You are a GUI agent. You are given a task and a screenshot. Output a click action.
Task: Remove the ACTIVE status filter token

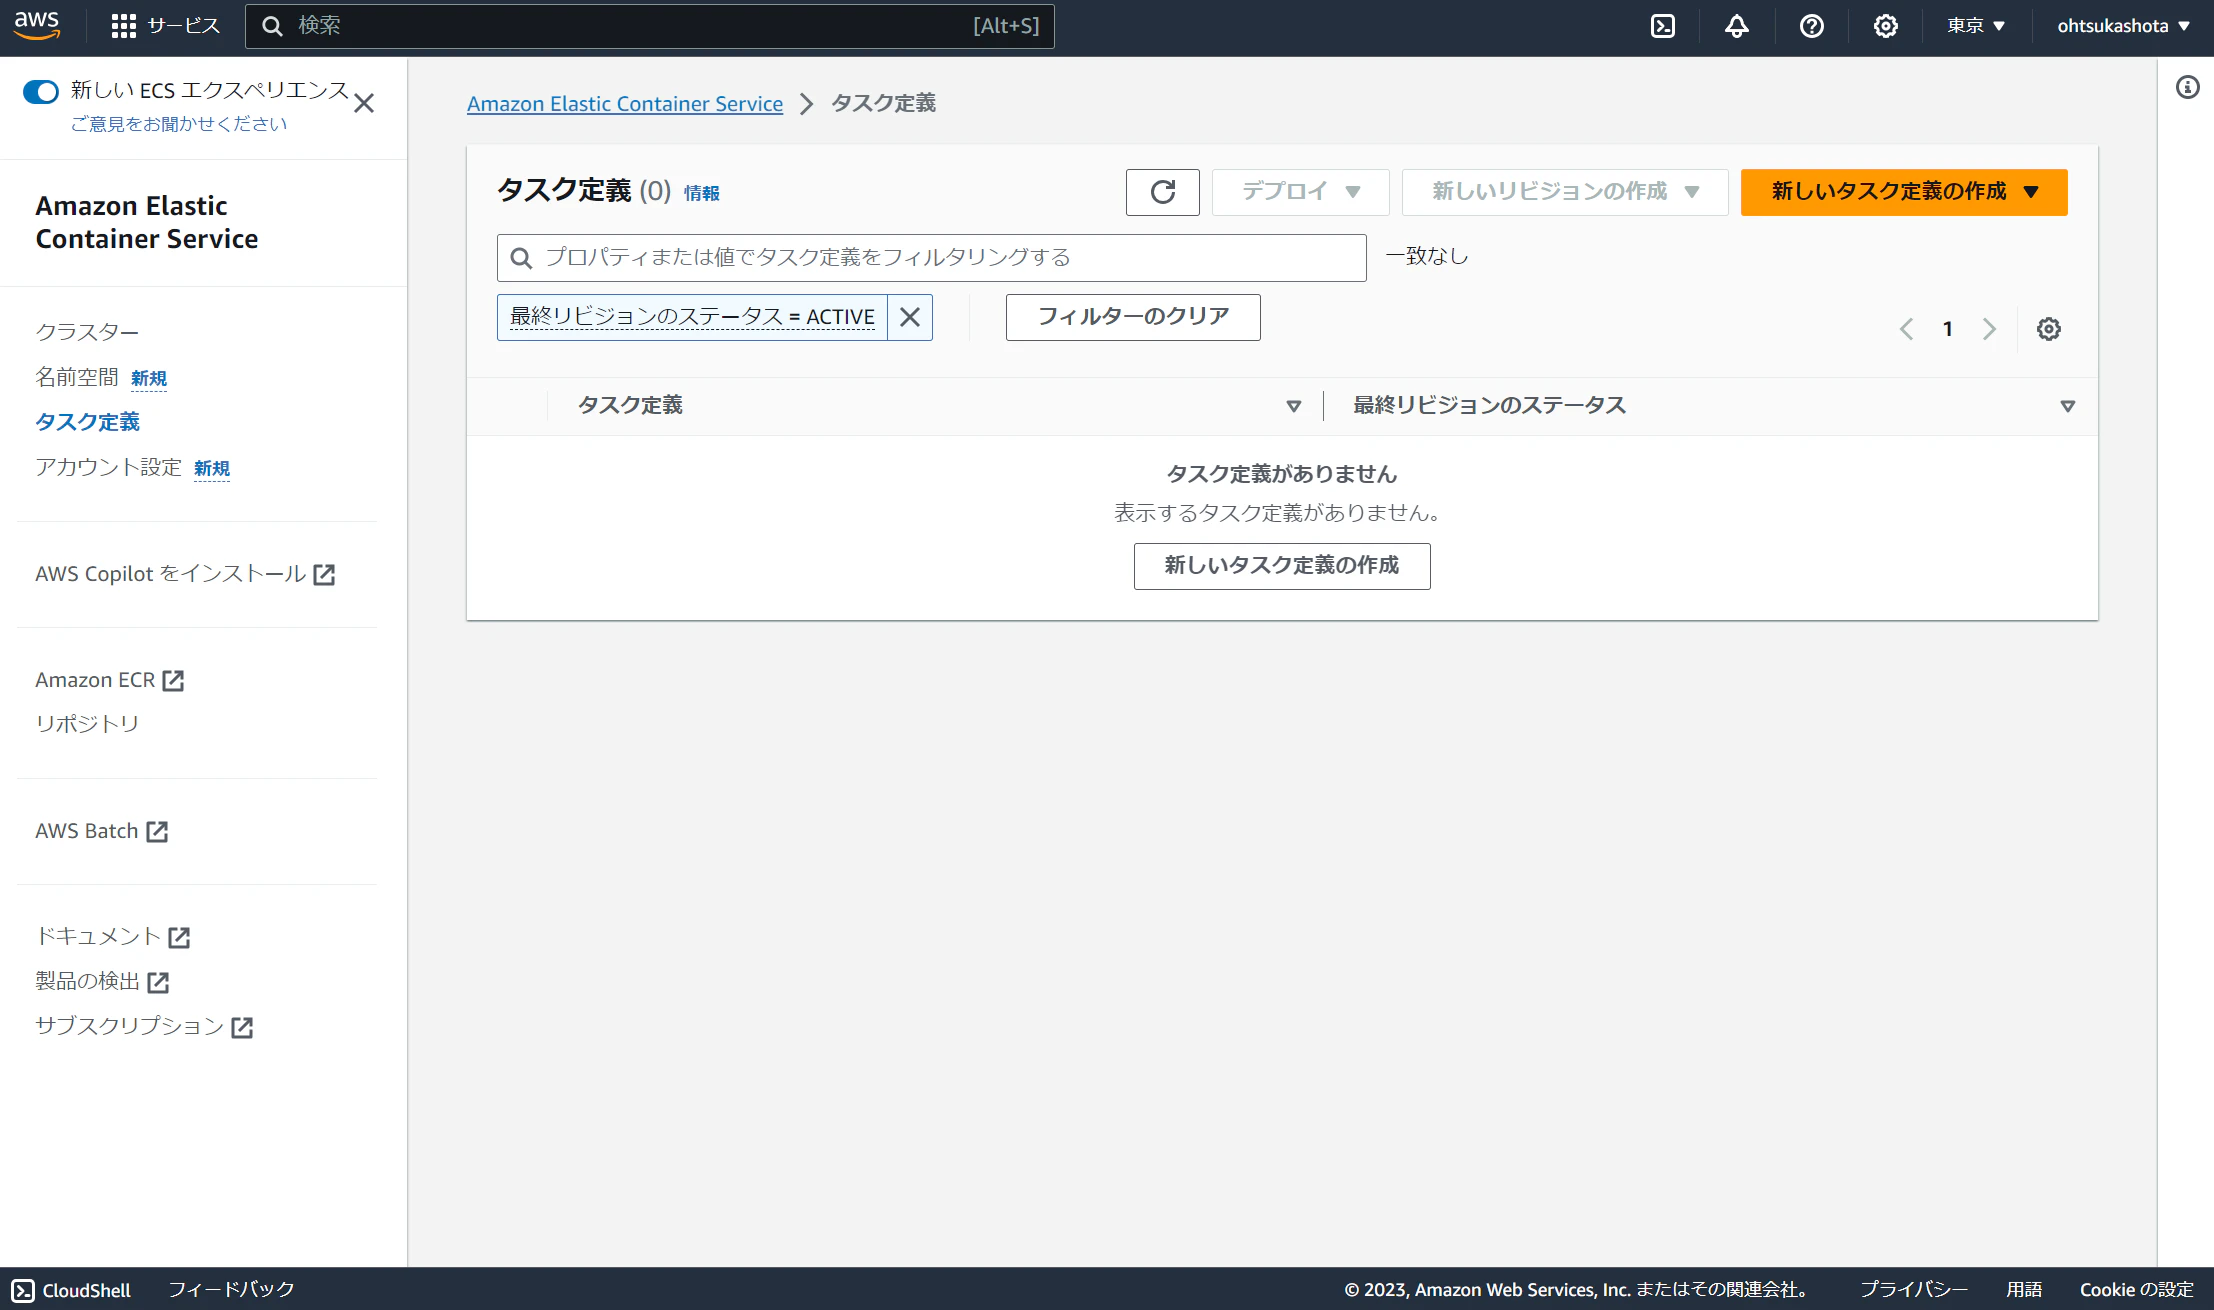click(909, 317)
